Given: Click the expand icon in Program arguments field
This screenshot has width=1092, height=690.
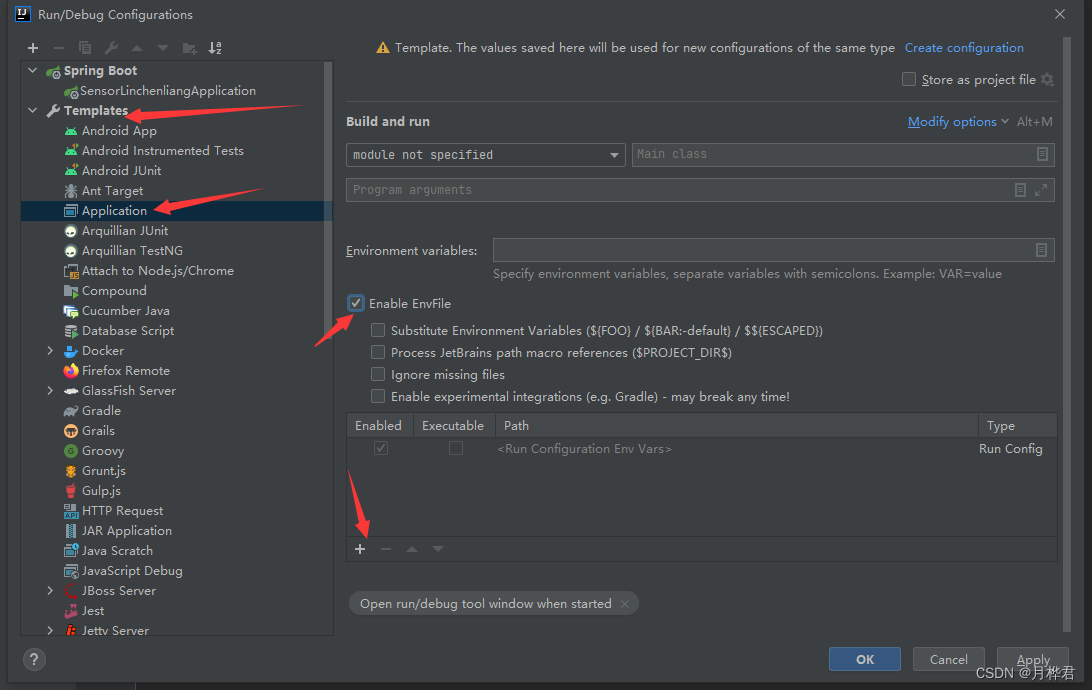Looking at the screenshot, I should 1040,190.
